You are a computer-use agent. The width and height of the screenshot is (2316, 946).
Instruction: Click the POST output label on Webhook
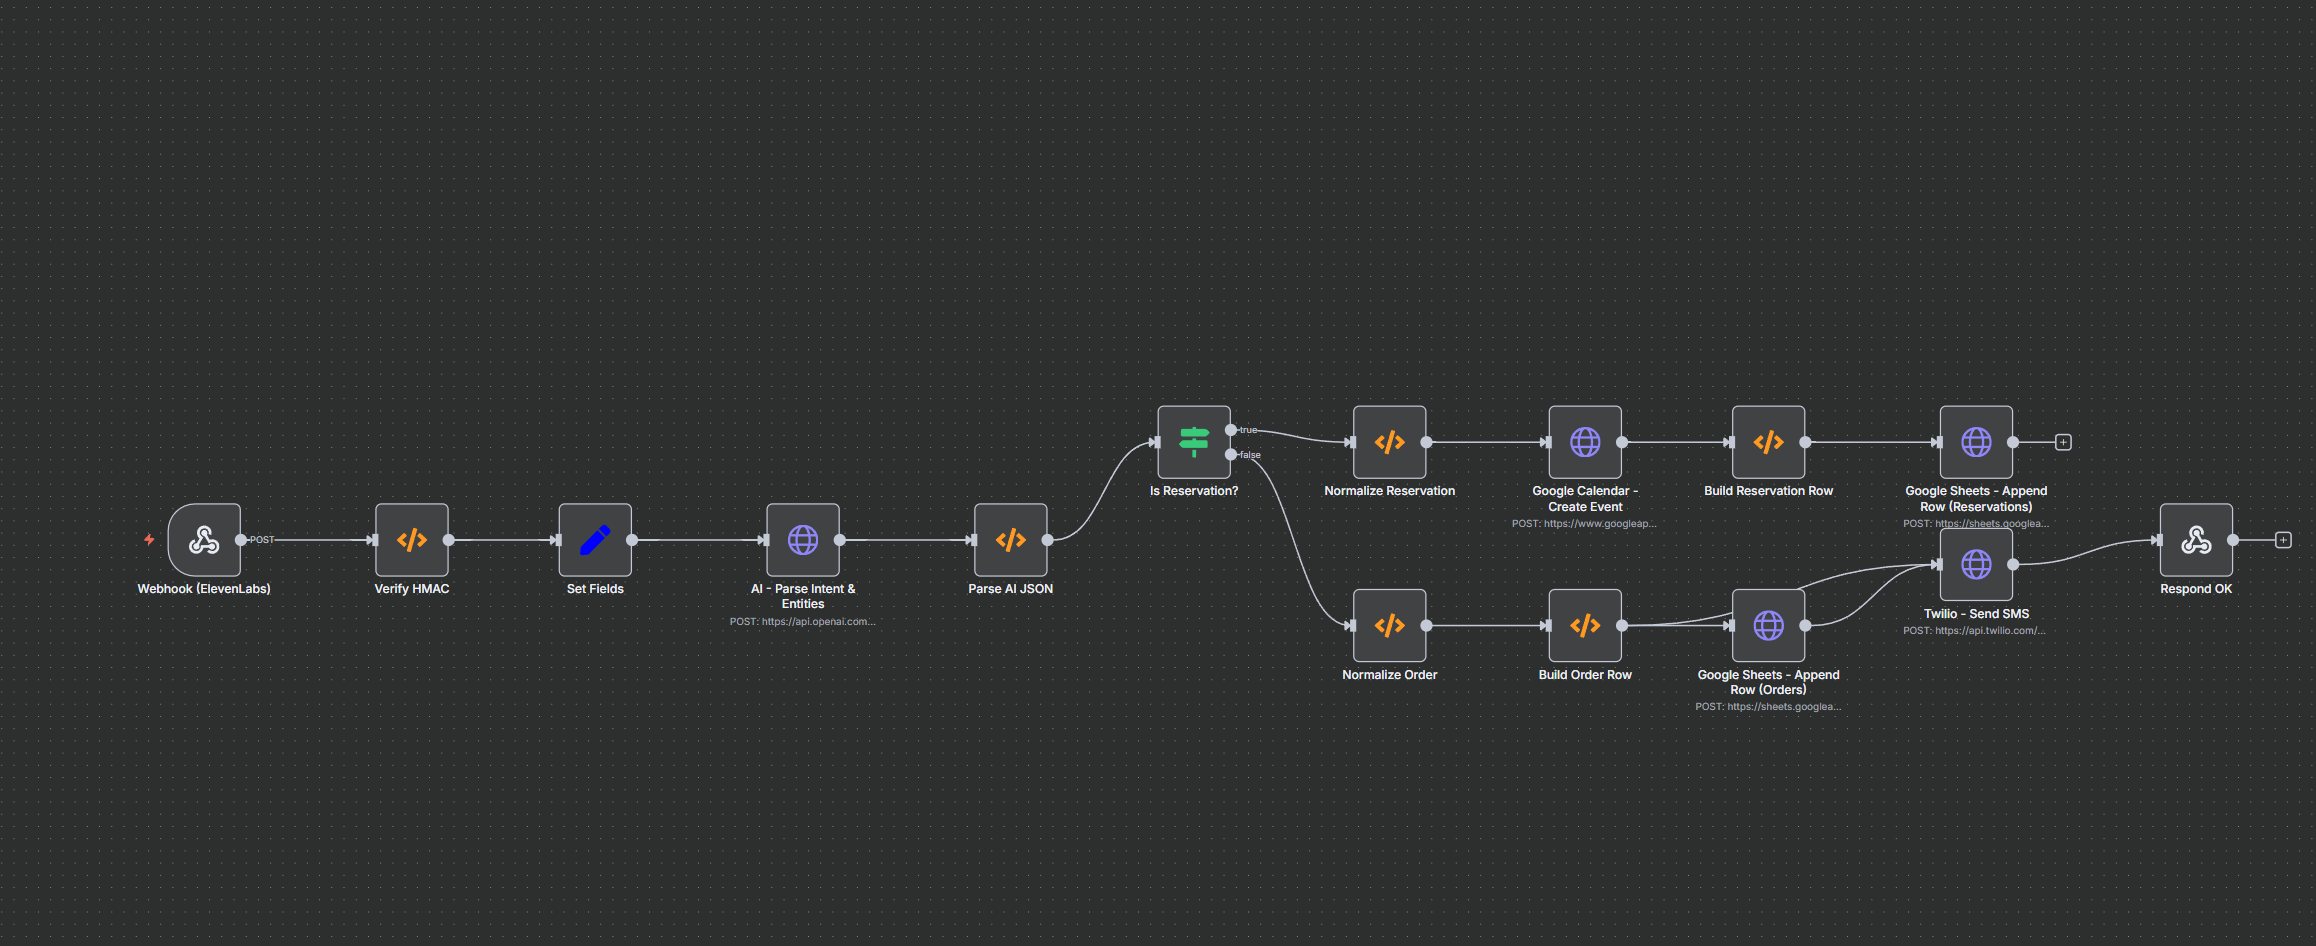click(x=262, y=540)
